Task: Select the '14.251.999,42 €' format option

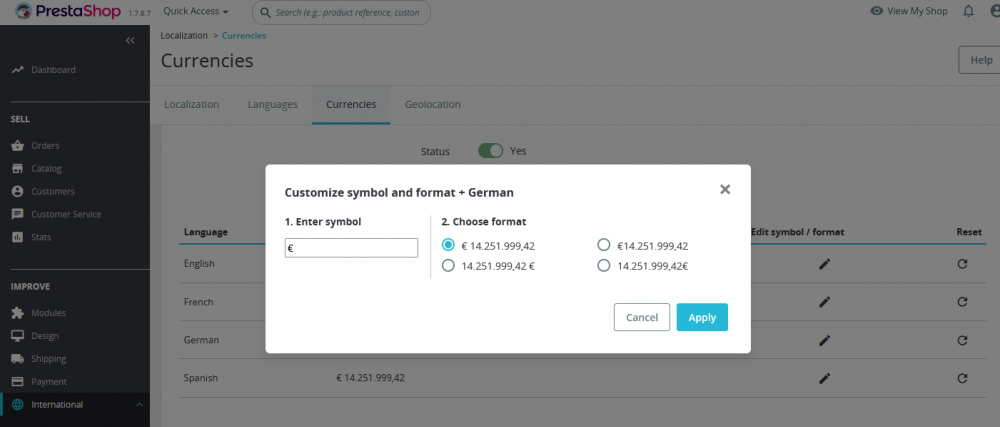Action: coord(448,266)
